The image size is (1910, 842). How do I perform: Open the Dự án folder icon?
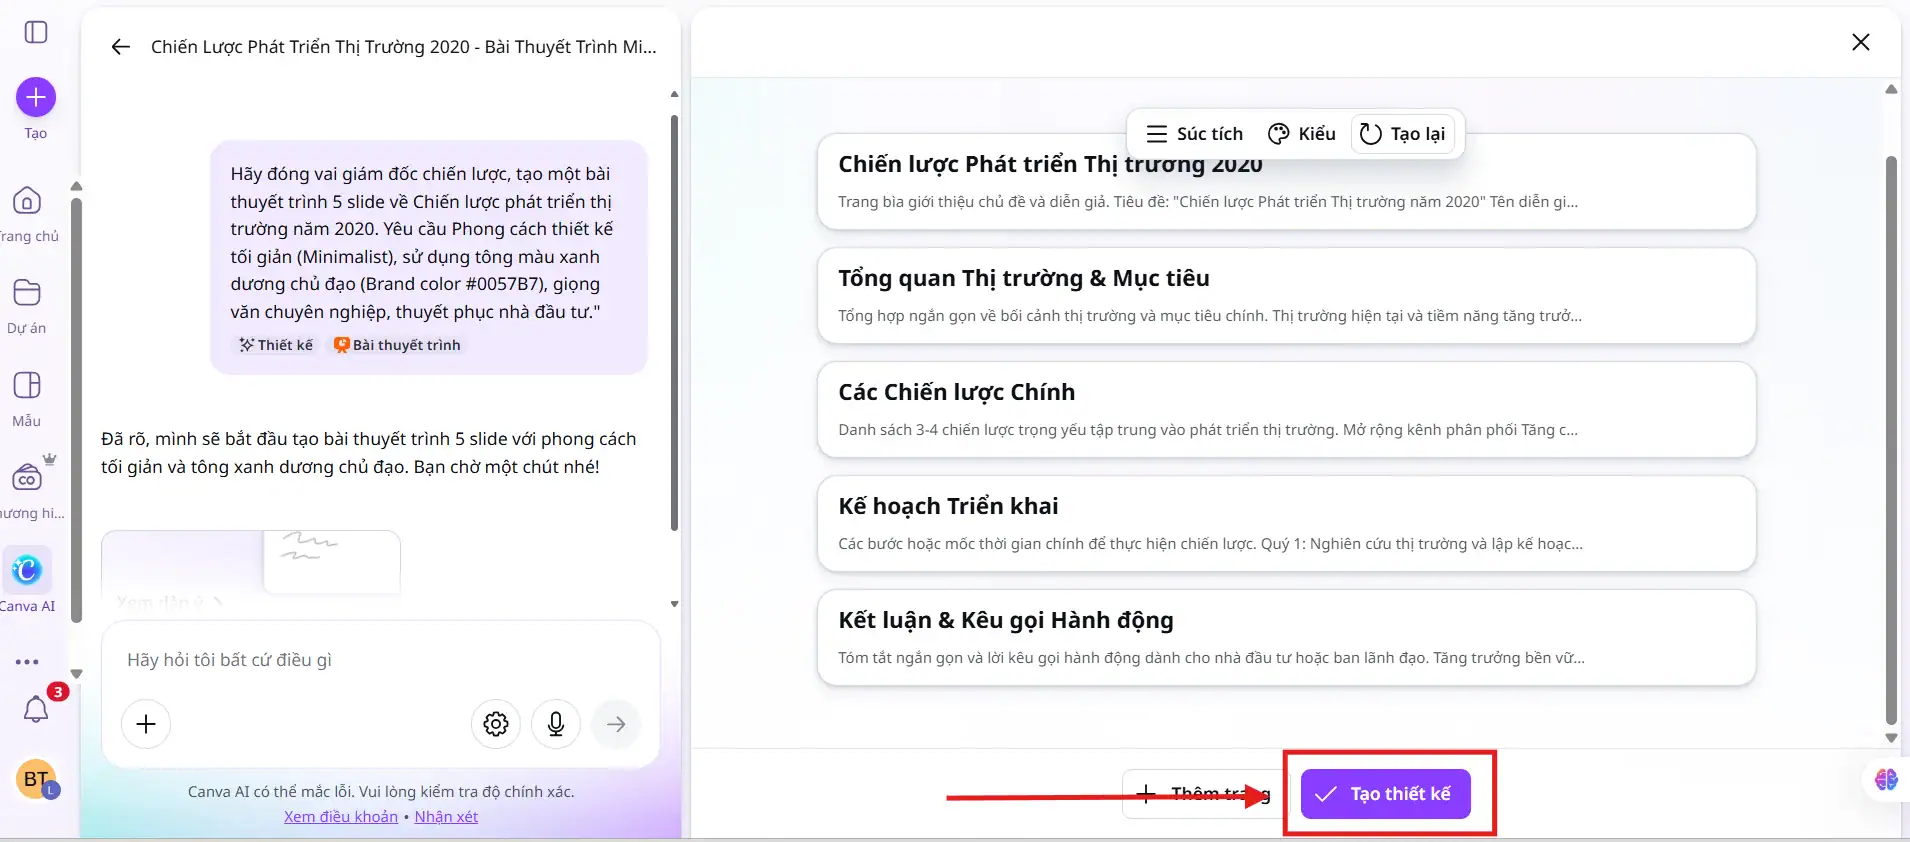click(27, 293)
